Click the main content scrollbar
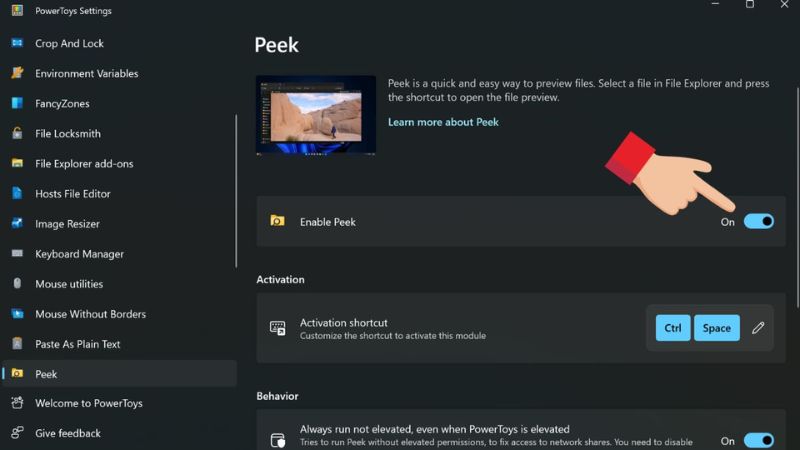The height and width of the screenshot is (450, 800). pos(797,197)
